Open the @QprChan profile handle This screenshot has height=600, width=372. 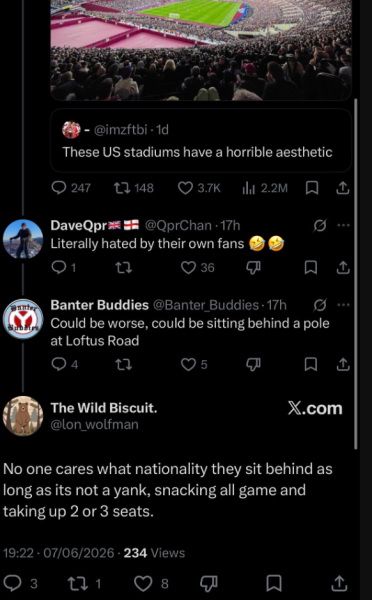(x=178, y=226)
